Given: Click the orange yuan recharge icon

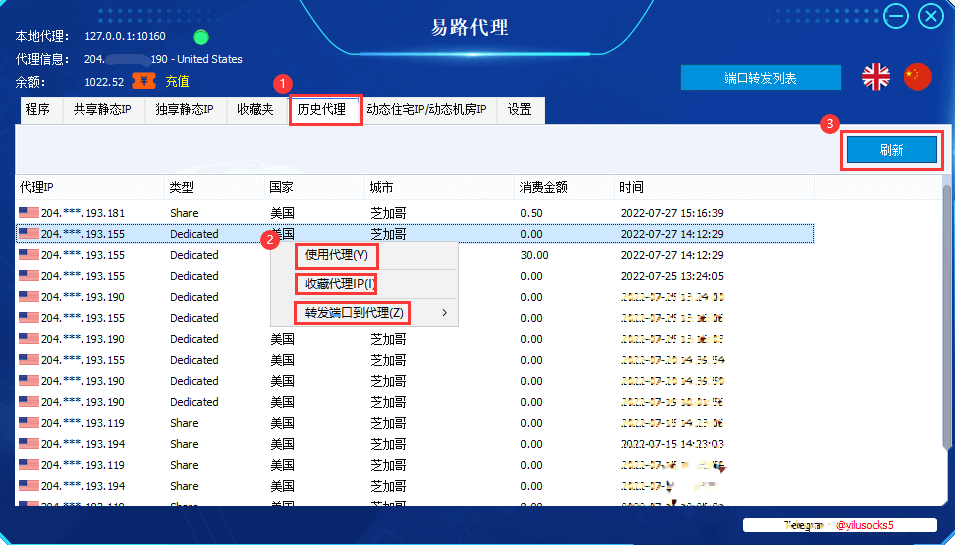Looking at the screenshot, I should [145, 81].
